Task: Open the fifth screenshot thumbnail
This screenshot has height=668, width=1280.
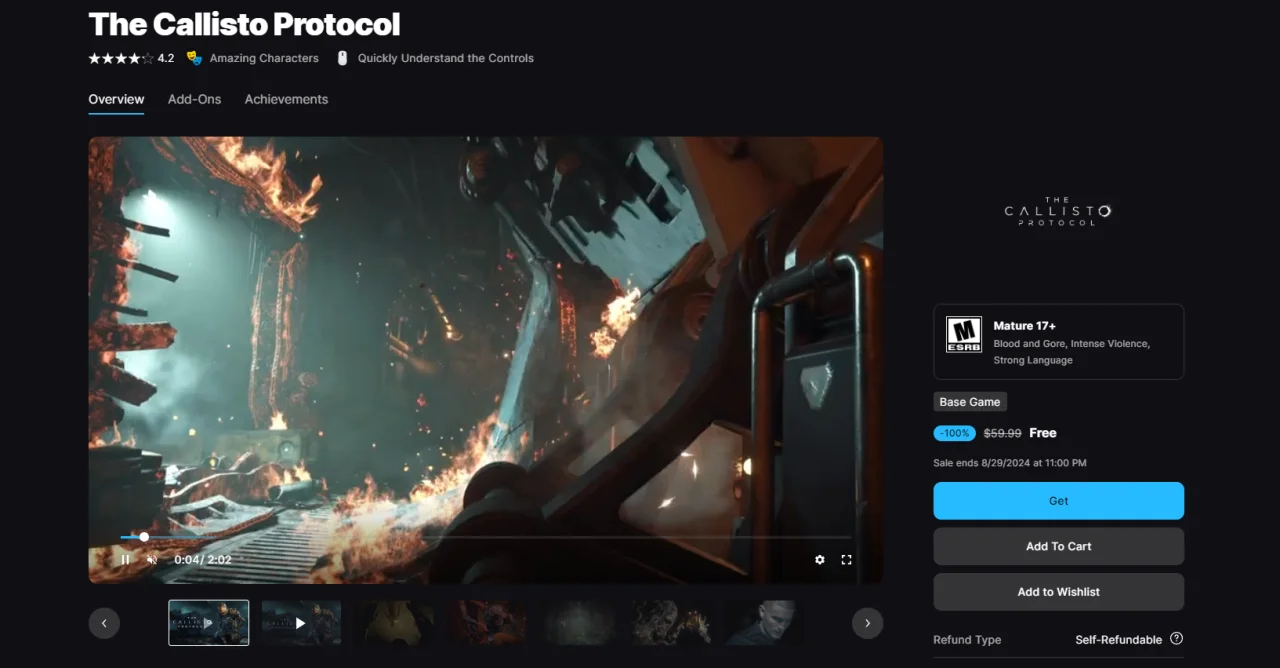Action: (x=580, y=622)
